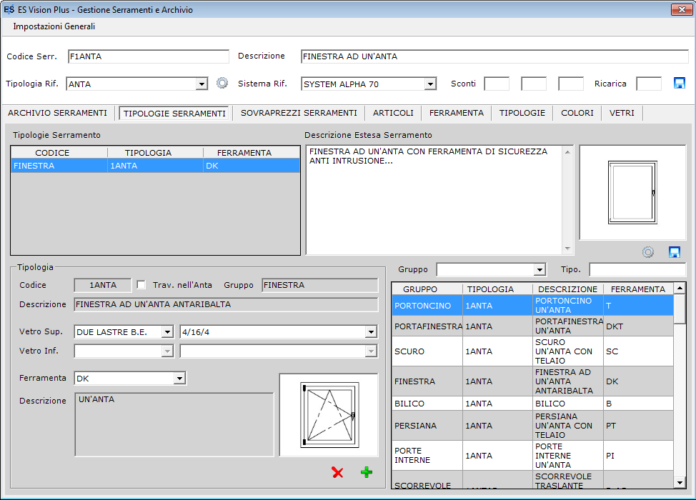Click the DESCRIZIONE column header in lower grid
Screen dimensions: 696x500
(x=567, y=289)
